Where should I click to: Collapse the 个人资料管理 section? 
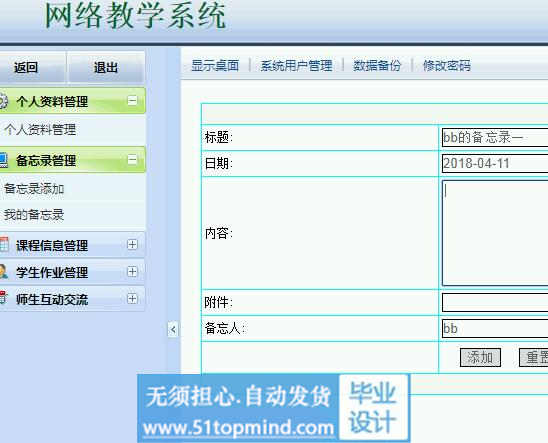point(132,101)
